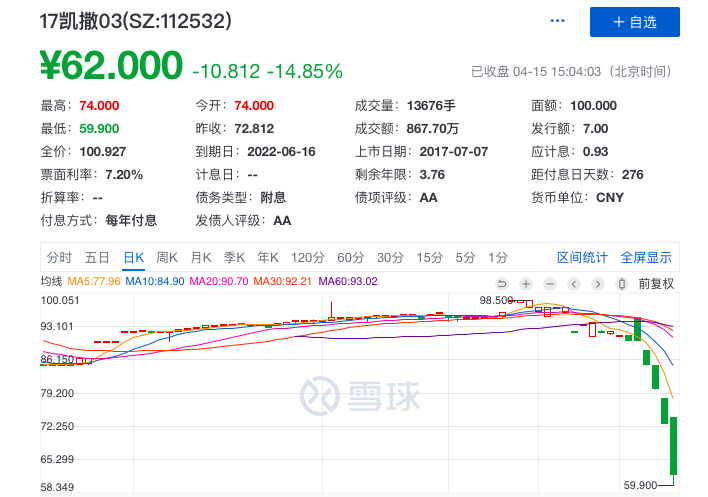This screenshot has height=497, width=708.
Task: Select the 周K weekly chart tab
Action: click(x=167, y=257)
